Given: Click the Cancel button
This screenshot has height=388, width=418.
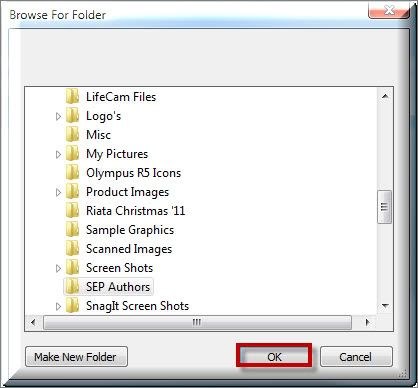Looking at the screenshot, I should click(x=356, y=357).
